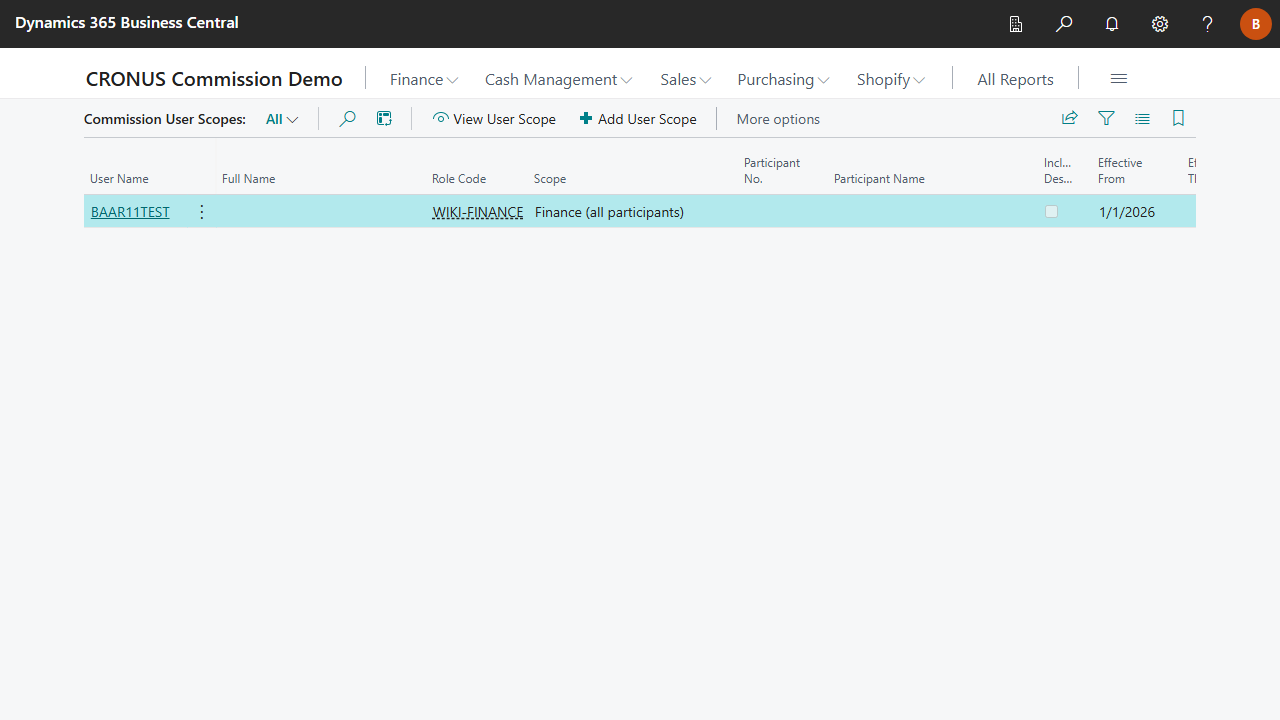Search the Commission User Scopes list
This screenshot has width=1280, height=720.
point(347,119)
